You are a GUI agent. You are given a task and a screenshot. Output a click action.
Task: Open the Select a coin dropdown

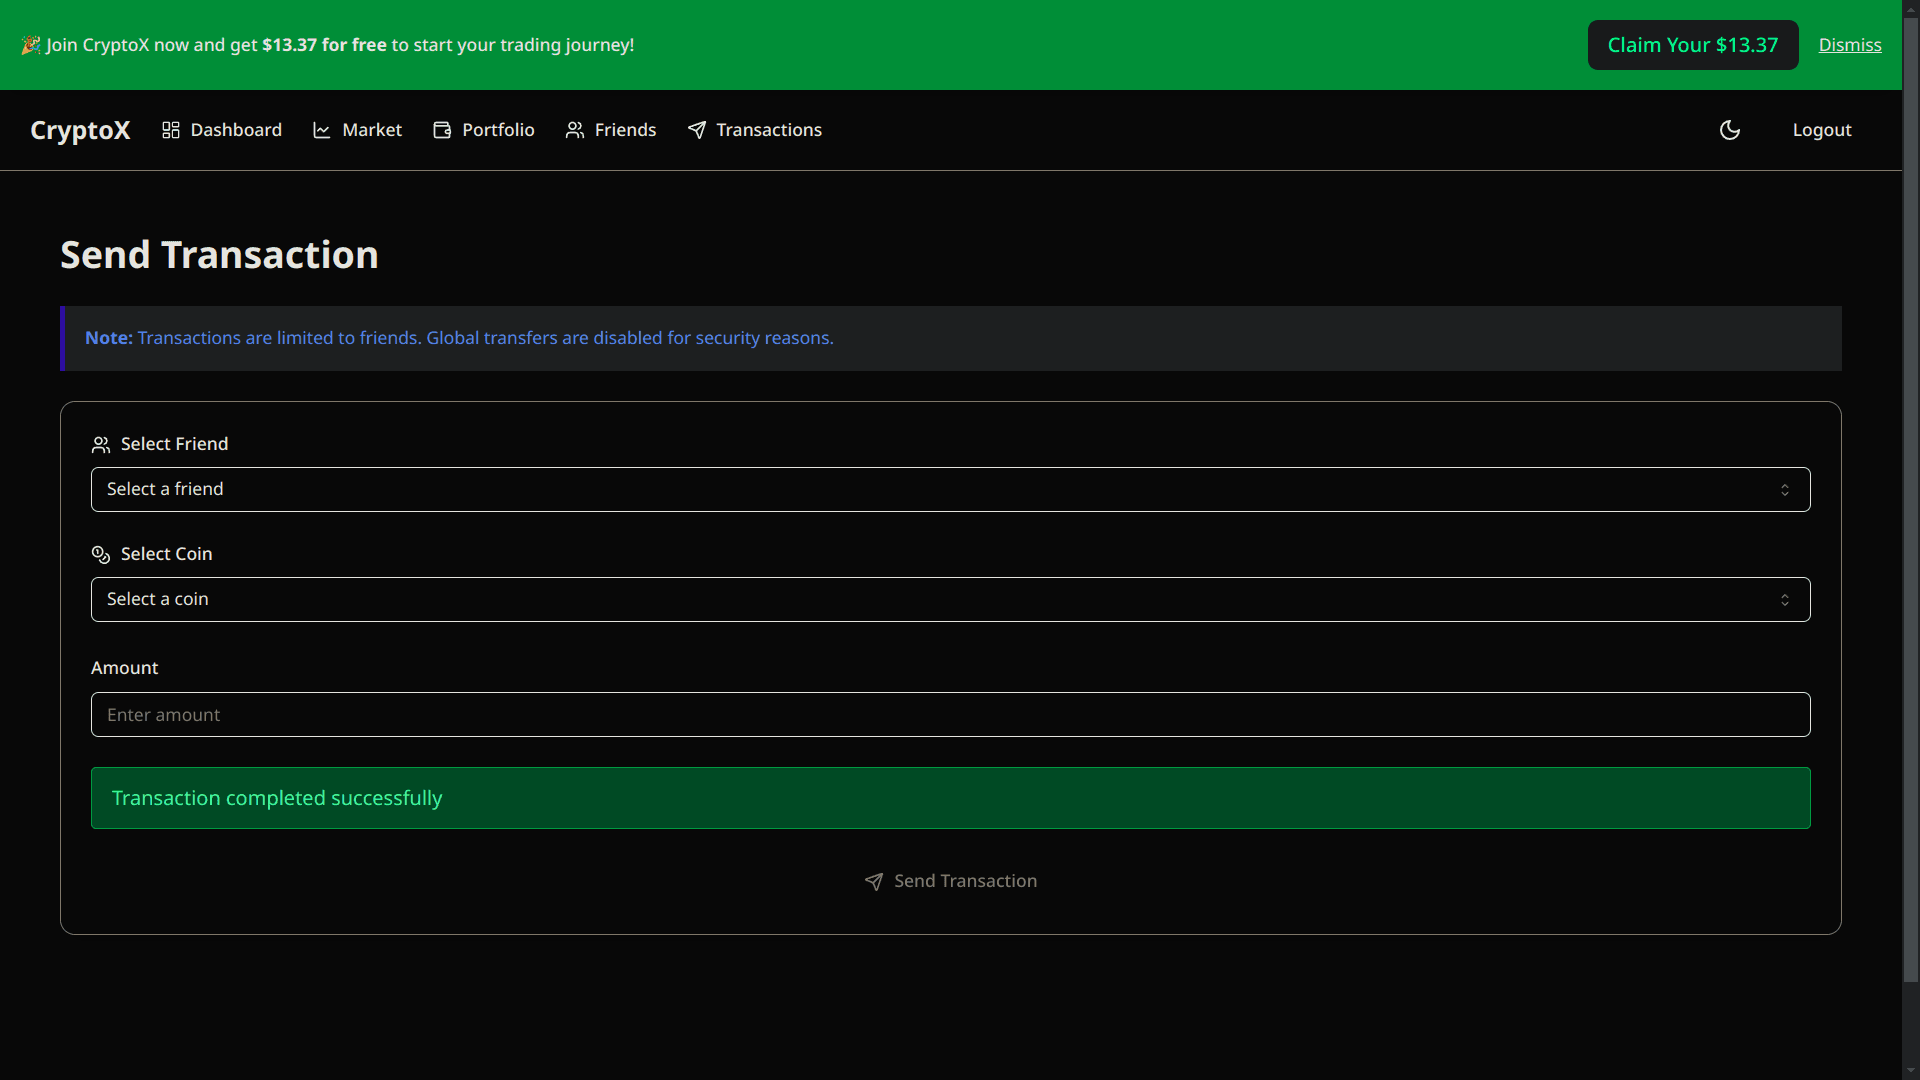pos(950,599)
